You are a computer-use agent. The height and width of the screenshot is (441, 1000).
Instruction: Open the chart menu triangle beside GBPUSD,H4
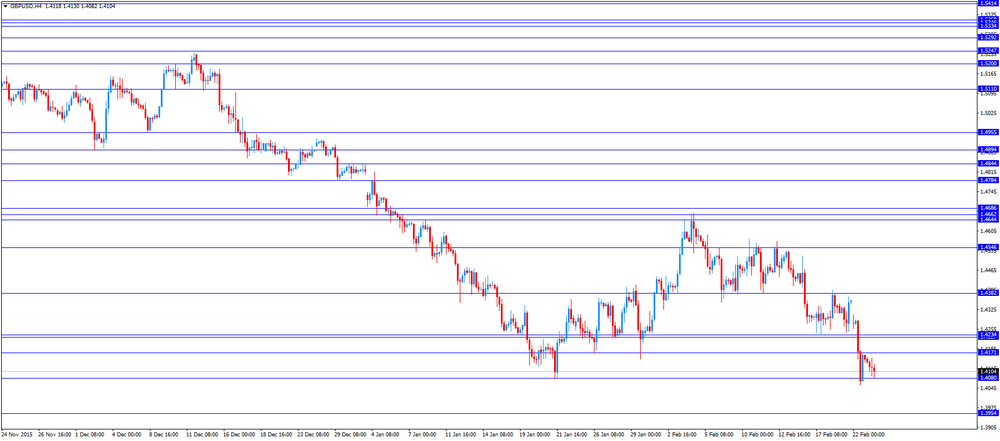[x=5, y=5]
